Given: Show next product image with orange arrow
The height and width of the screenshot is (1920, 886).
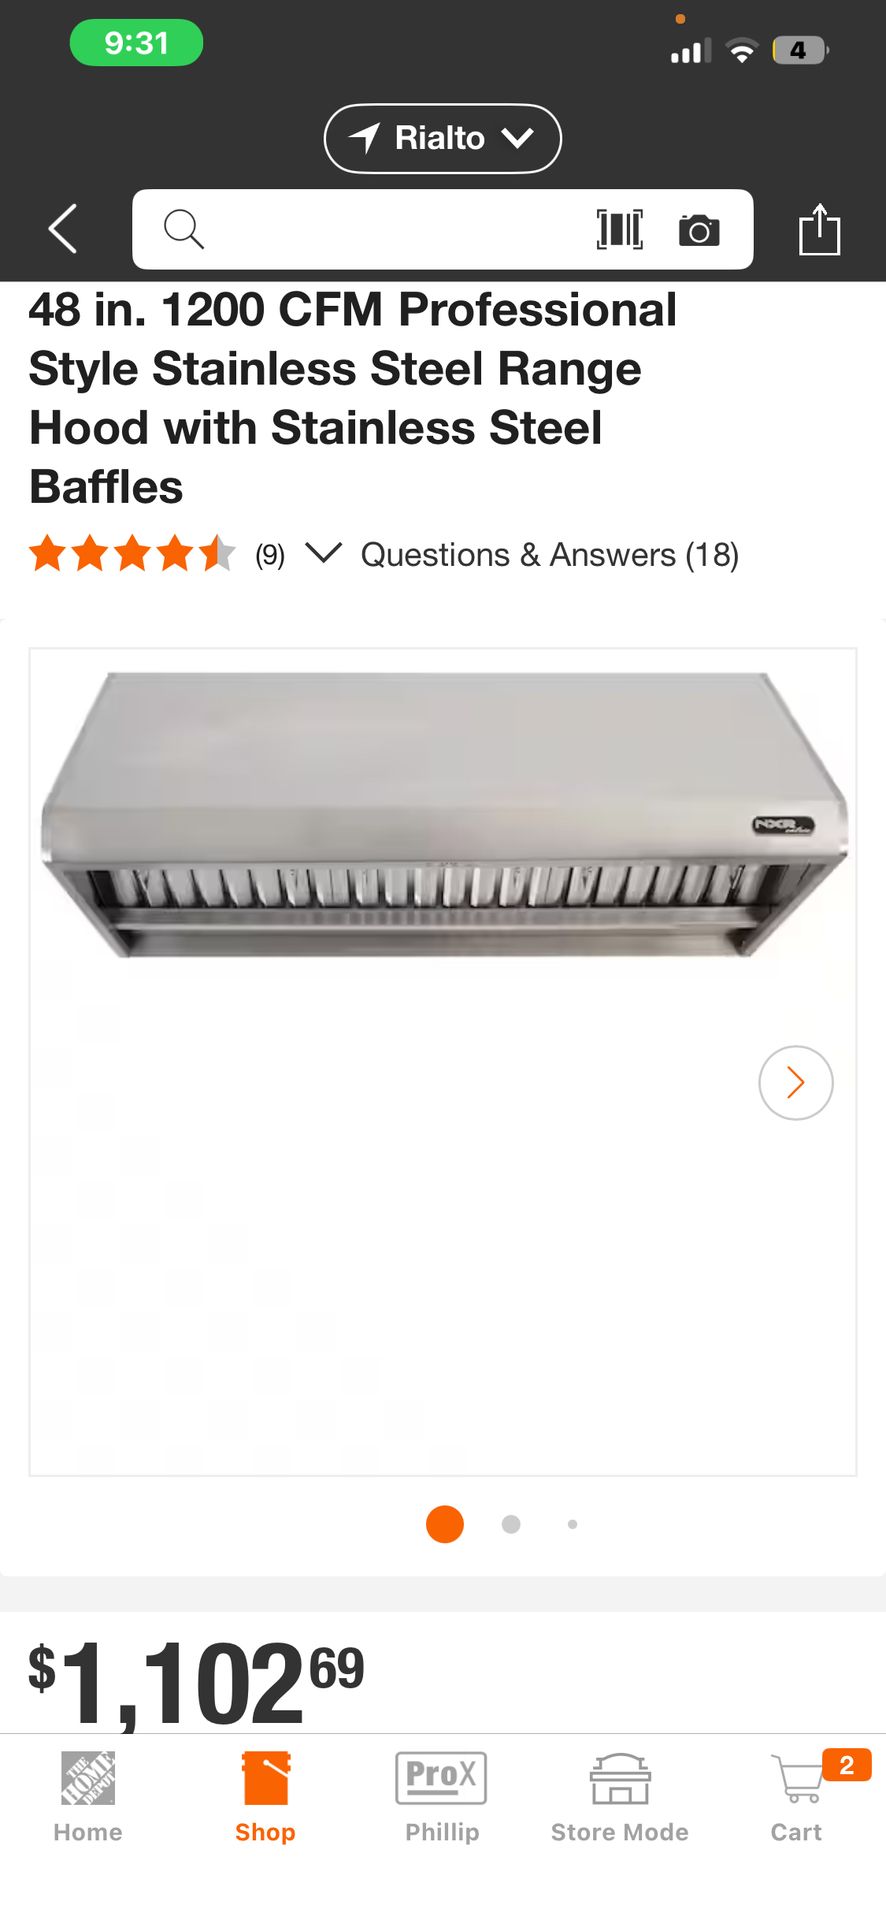Looking at the screenshot, I should [796, 1082].
